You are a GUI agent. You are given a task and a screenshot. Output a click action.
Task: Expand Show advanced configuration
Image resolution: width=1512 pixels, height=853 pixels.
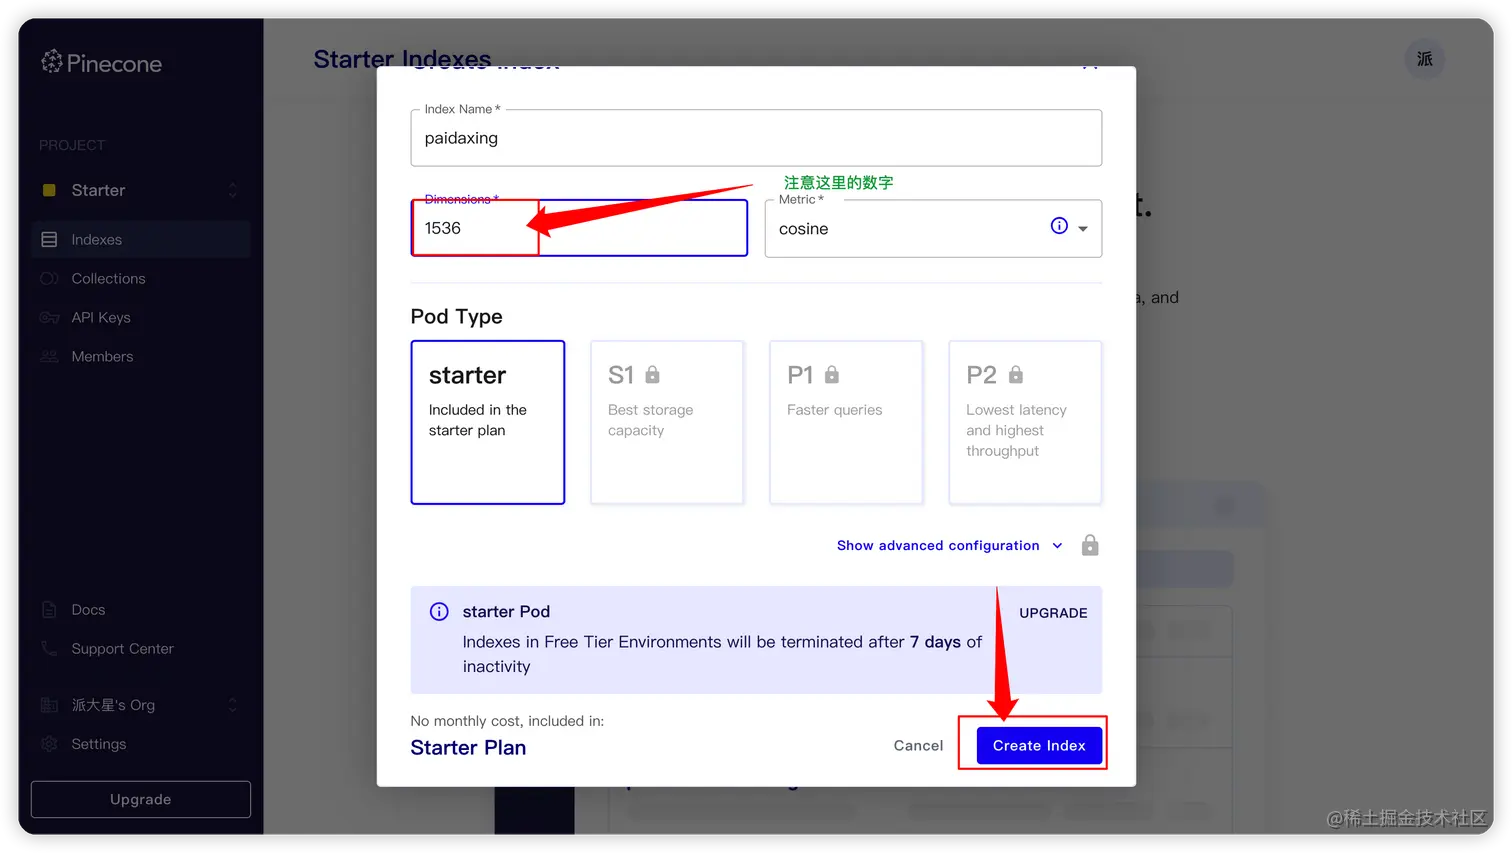point(949,546)
